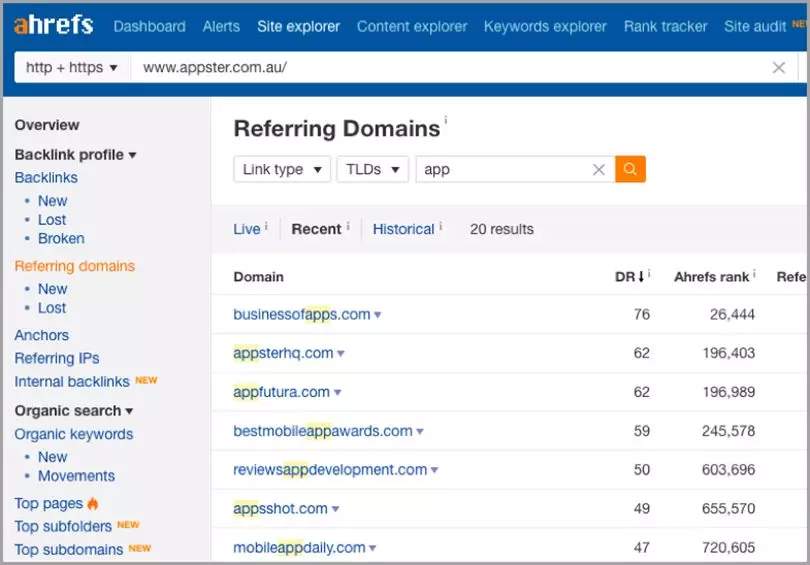
Task: Open New under Organic keywords
Action: [x=52, y=457]
